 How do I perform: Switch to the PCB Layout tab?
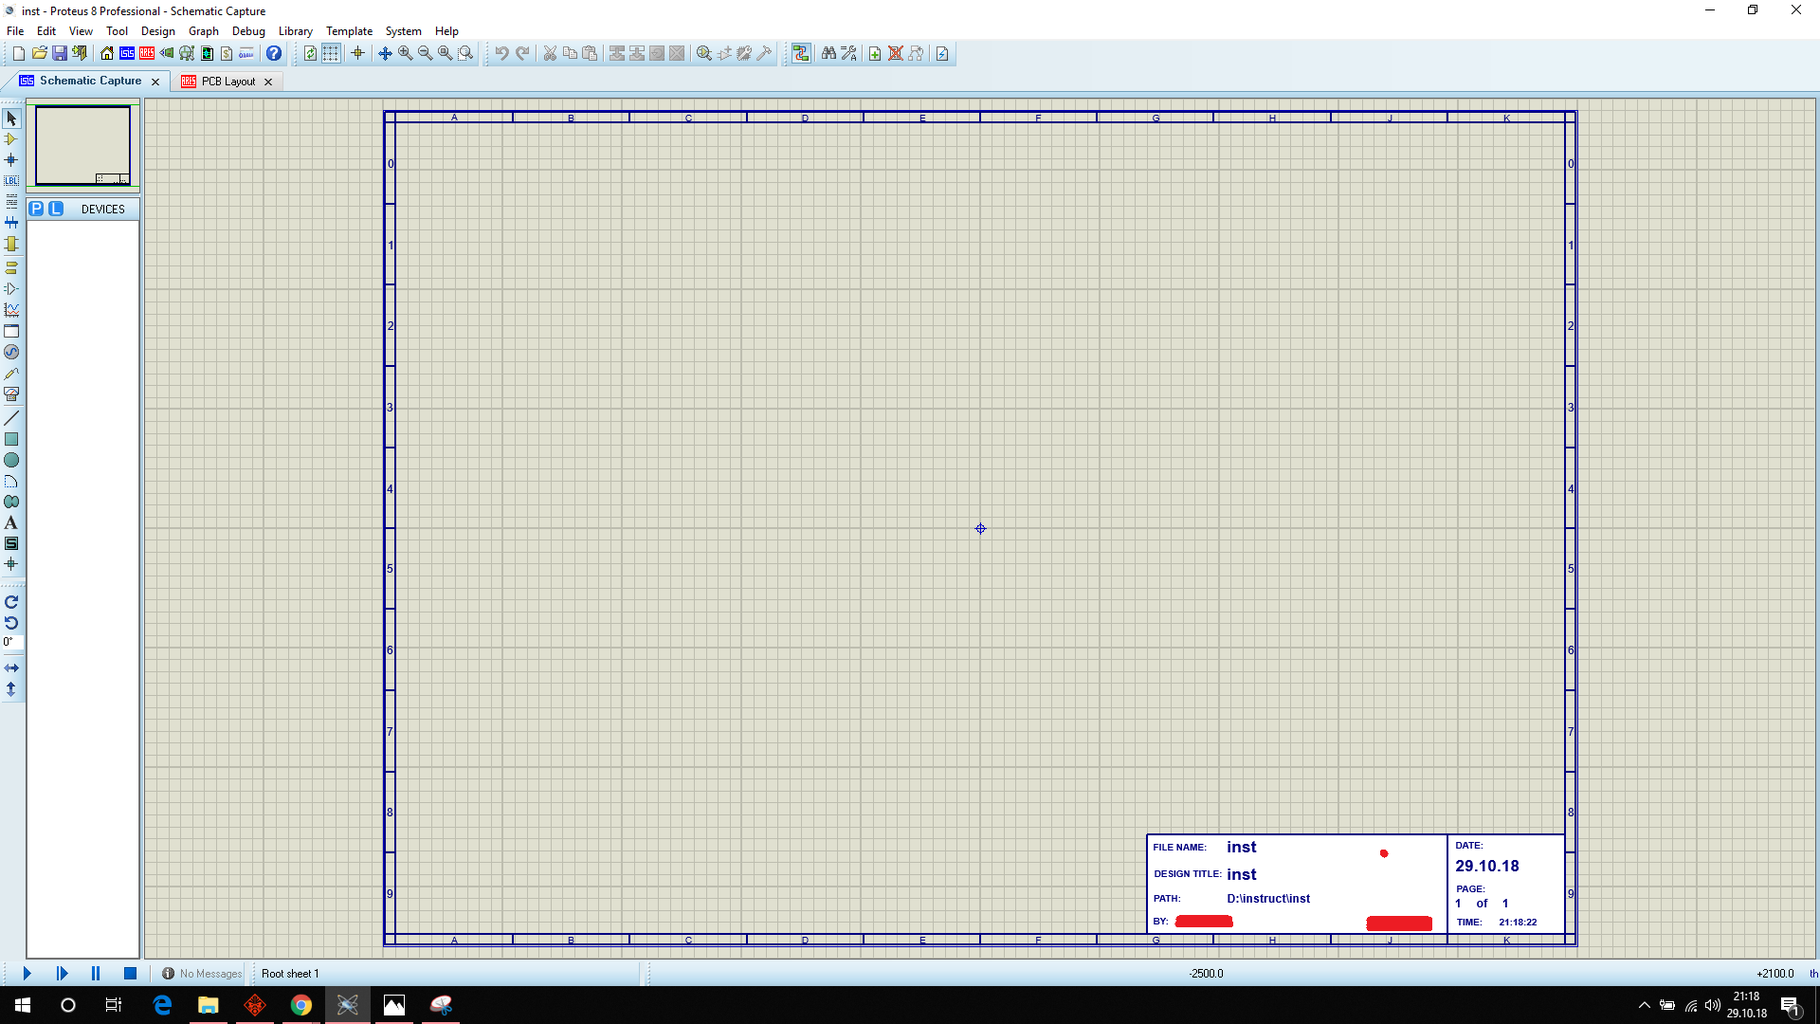pos(228,81)
